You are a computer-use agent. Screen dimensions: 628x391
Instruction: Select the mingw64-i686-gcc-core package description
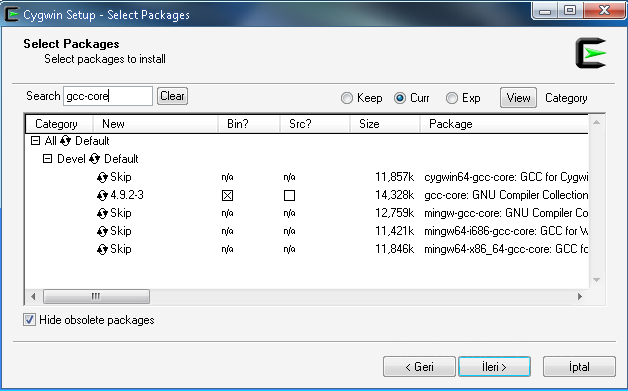[x=506, y=231]
